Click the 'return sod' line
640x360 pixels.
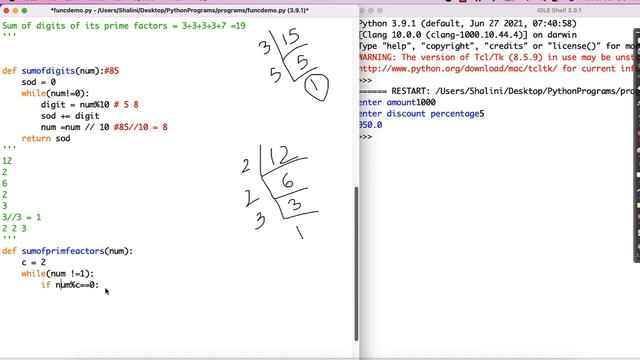46,139
